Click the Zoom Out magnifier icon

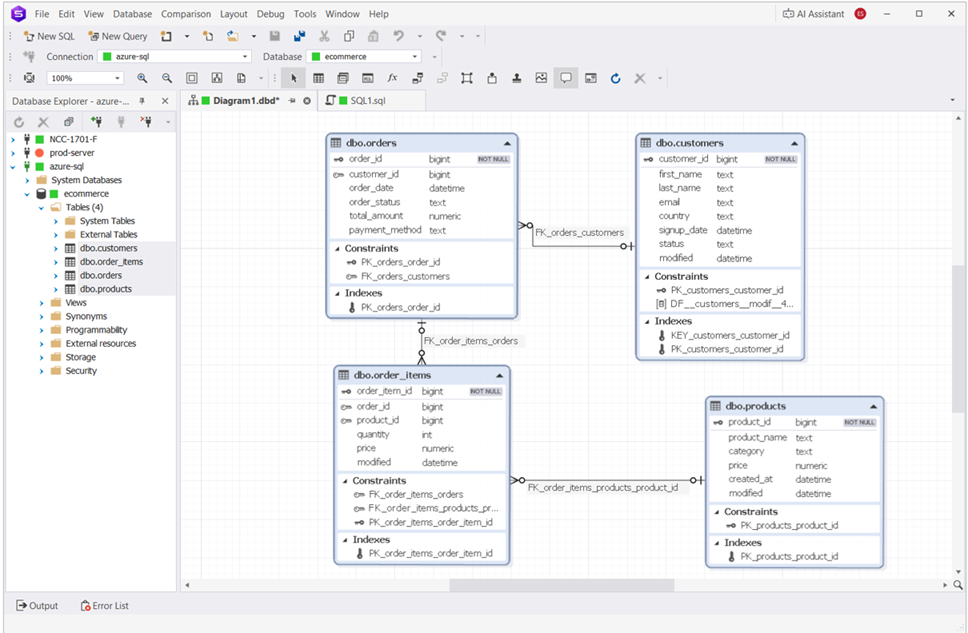click(x=167, y=78)
